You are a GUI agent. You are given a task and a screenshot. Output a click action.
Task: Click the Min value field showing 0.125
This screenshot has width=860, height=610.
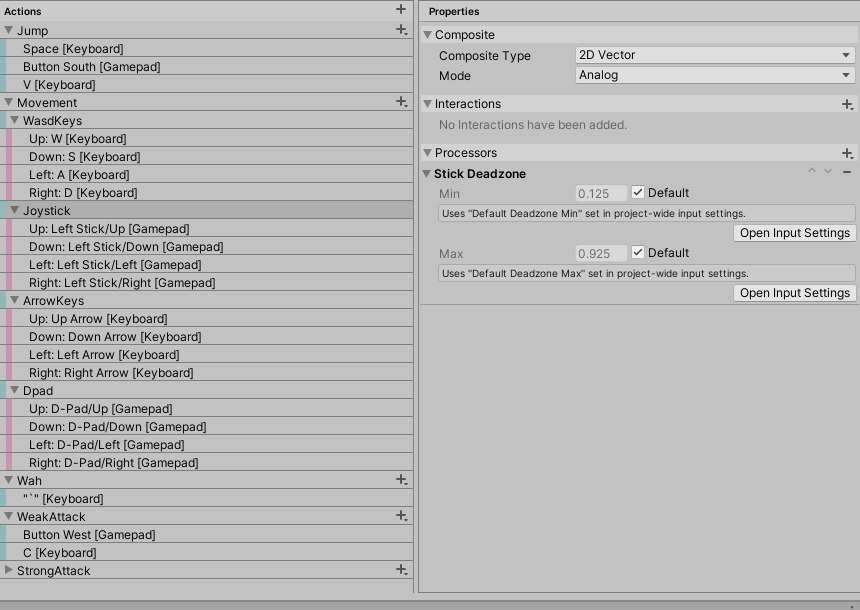[601, 193]
